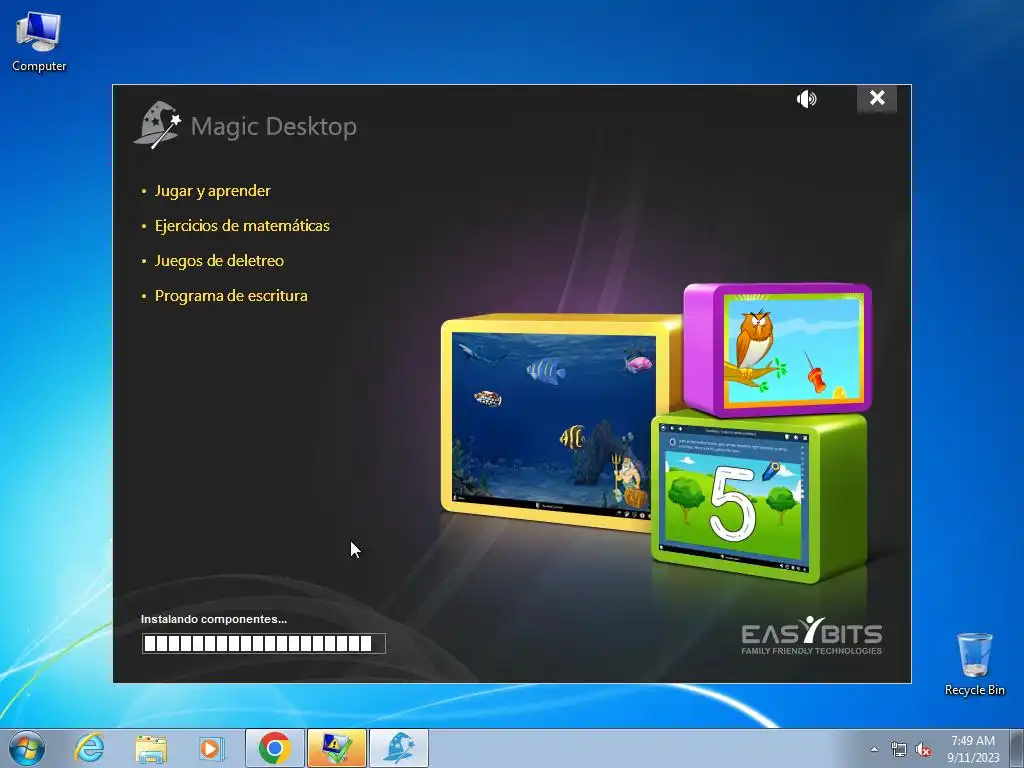Viewport: 1024px width, 768px height.
Task: Click the installation progress bar
Action: click(264, 643)
